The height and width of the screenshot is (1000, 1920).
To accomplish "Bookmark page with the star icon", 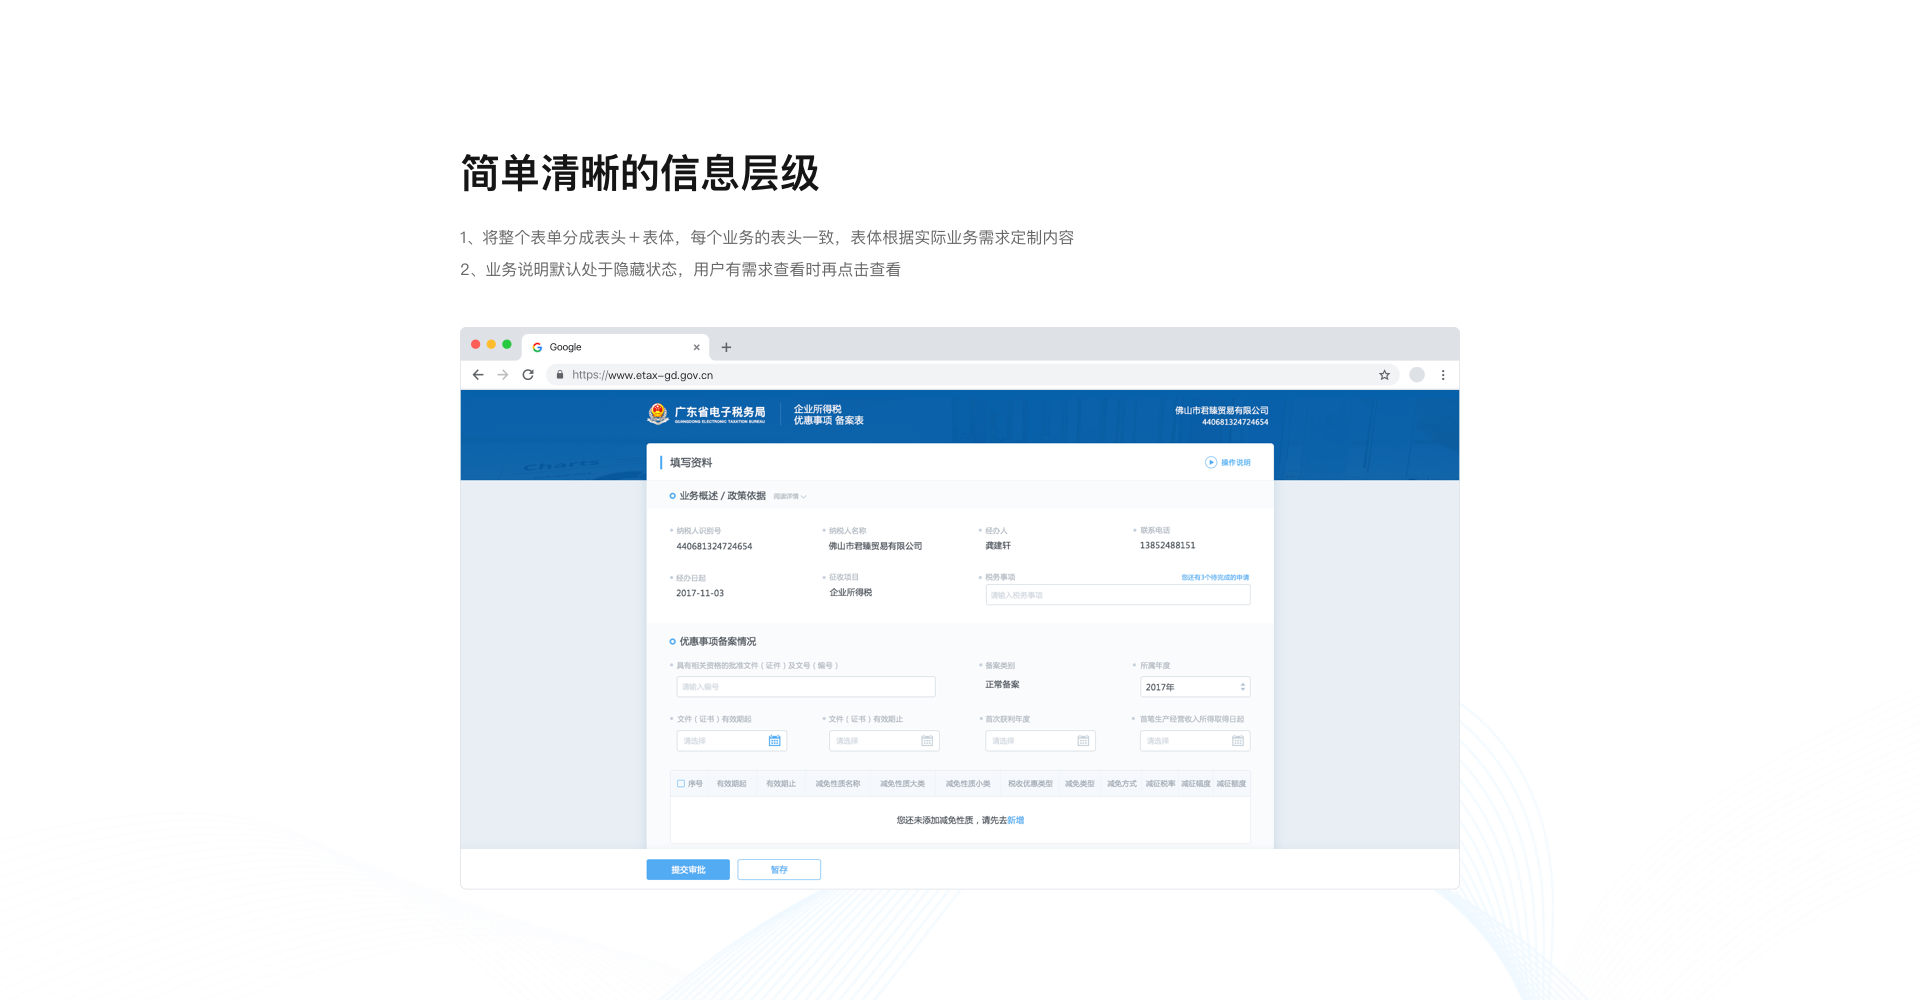I will [x=1384, y=375].
